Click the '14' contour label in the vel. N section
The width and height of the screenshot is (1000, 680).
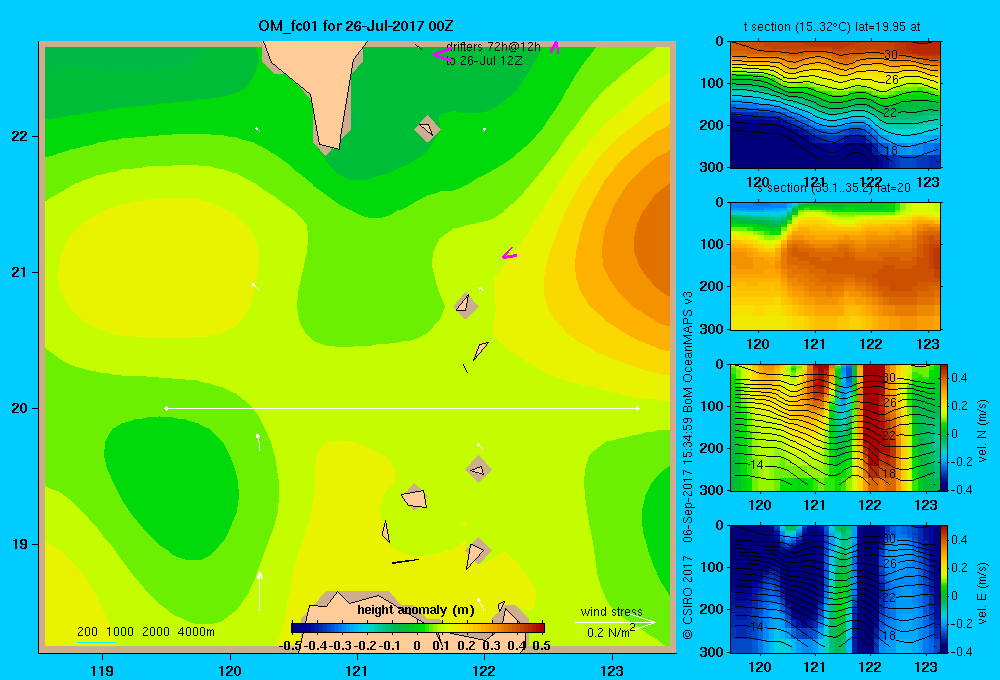[756, 465]
